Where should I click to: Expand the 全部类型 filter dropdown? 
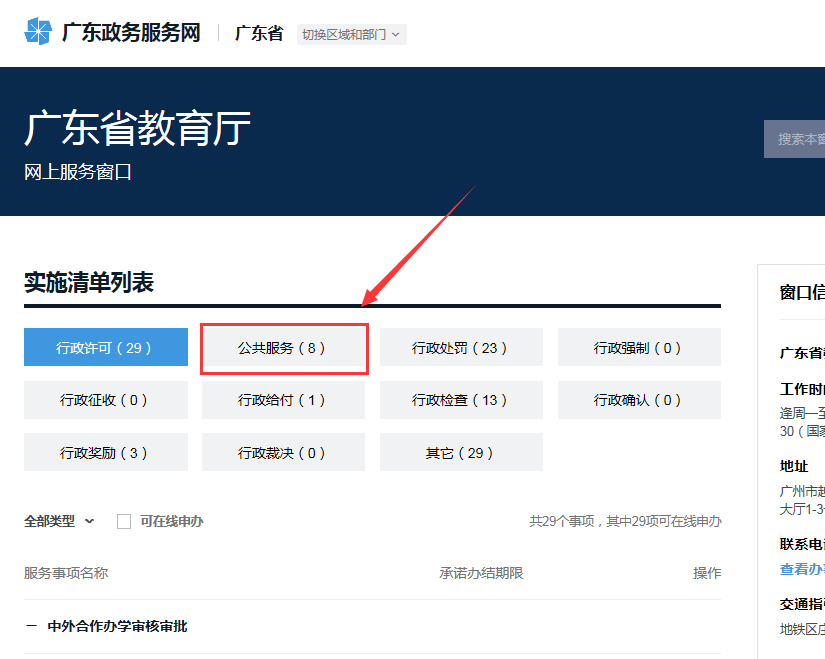(x=59, y=521)
